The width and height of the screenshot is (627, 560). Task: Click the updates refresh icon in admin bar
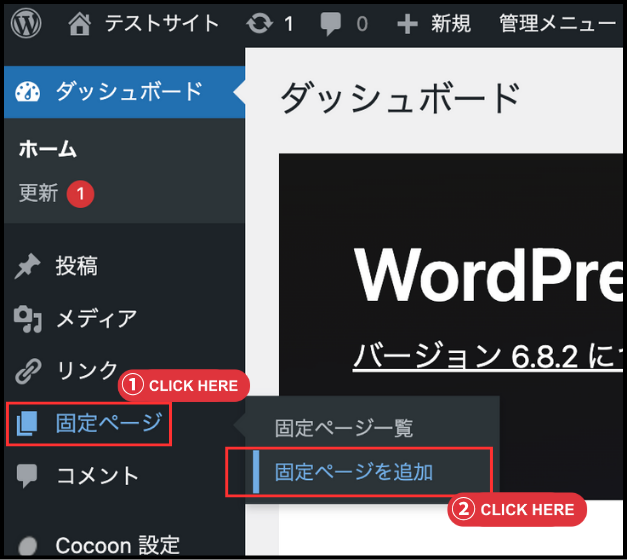[x=260, y=24]
